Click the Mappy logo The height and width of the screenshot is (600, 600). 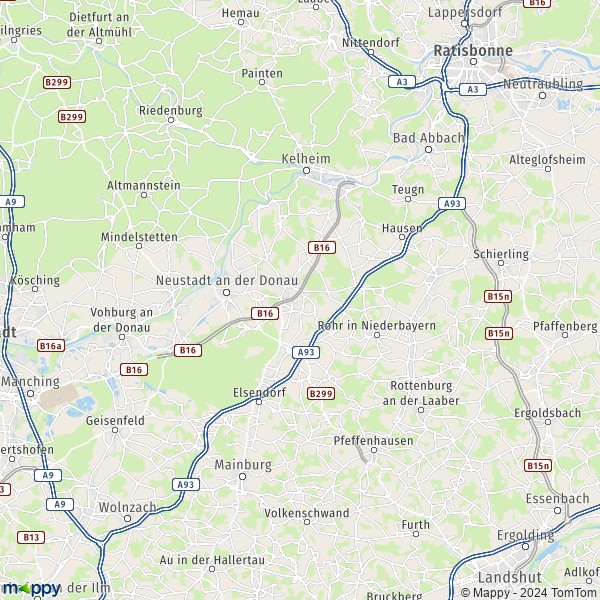pyautogui.click(x=31, y=589)
